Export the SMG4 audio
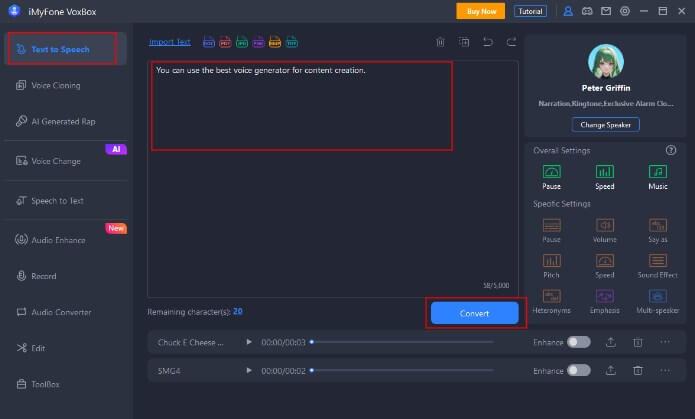Viewport: 695px width, 419px height. point(611,370)
